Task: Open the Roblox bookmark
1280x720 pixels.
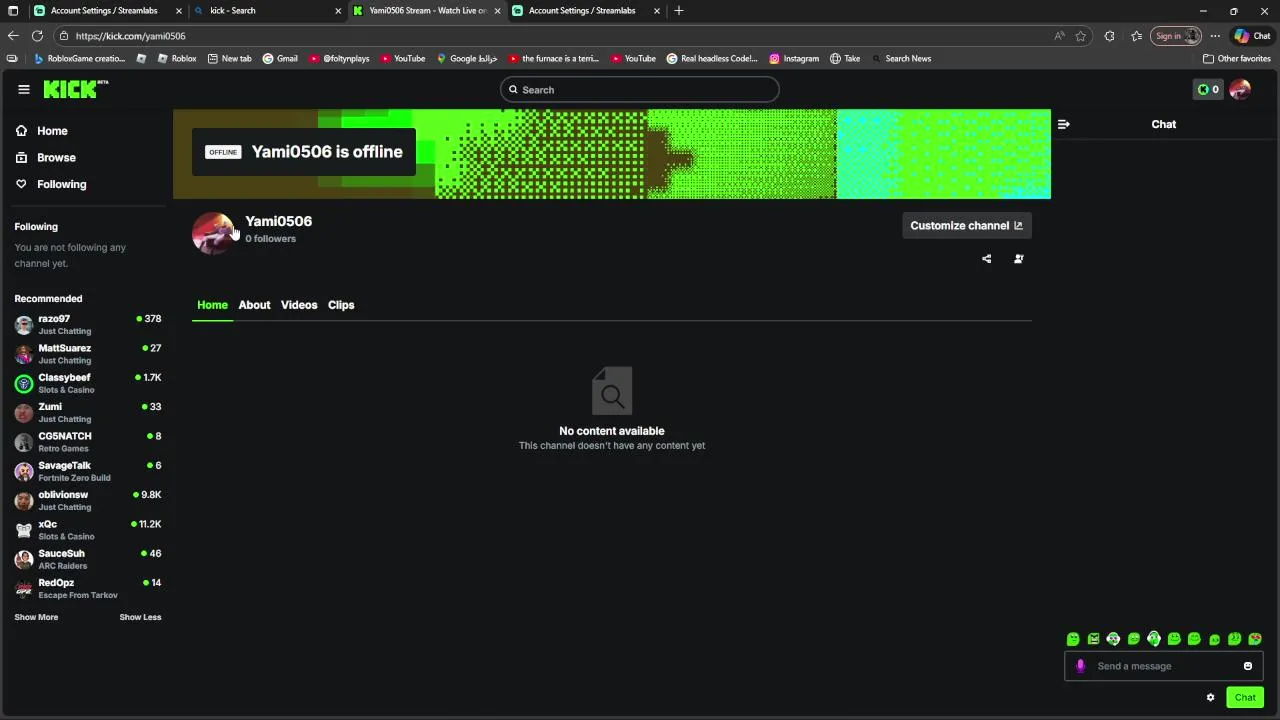Action: click(176, 58)
